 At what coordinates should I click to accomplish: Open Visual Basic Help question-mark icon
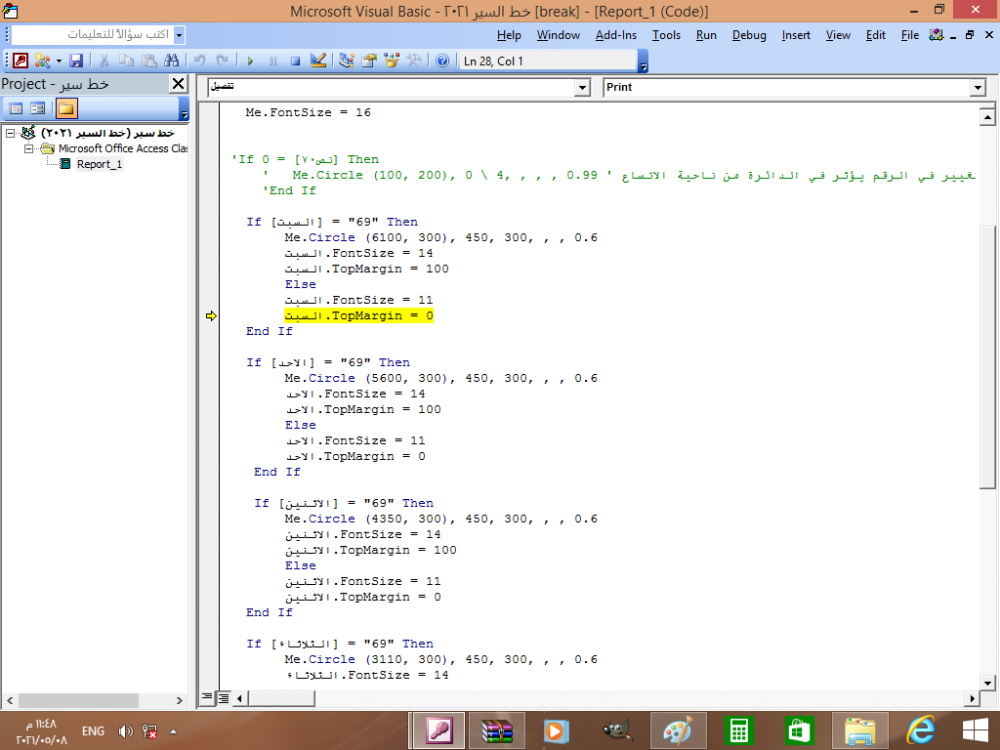pos(442,61)
